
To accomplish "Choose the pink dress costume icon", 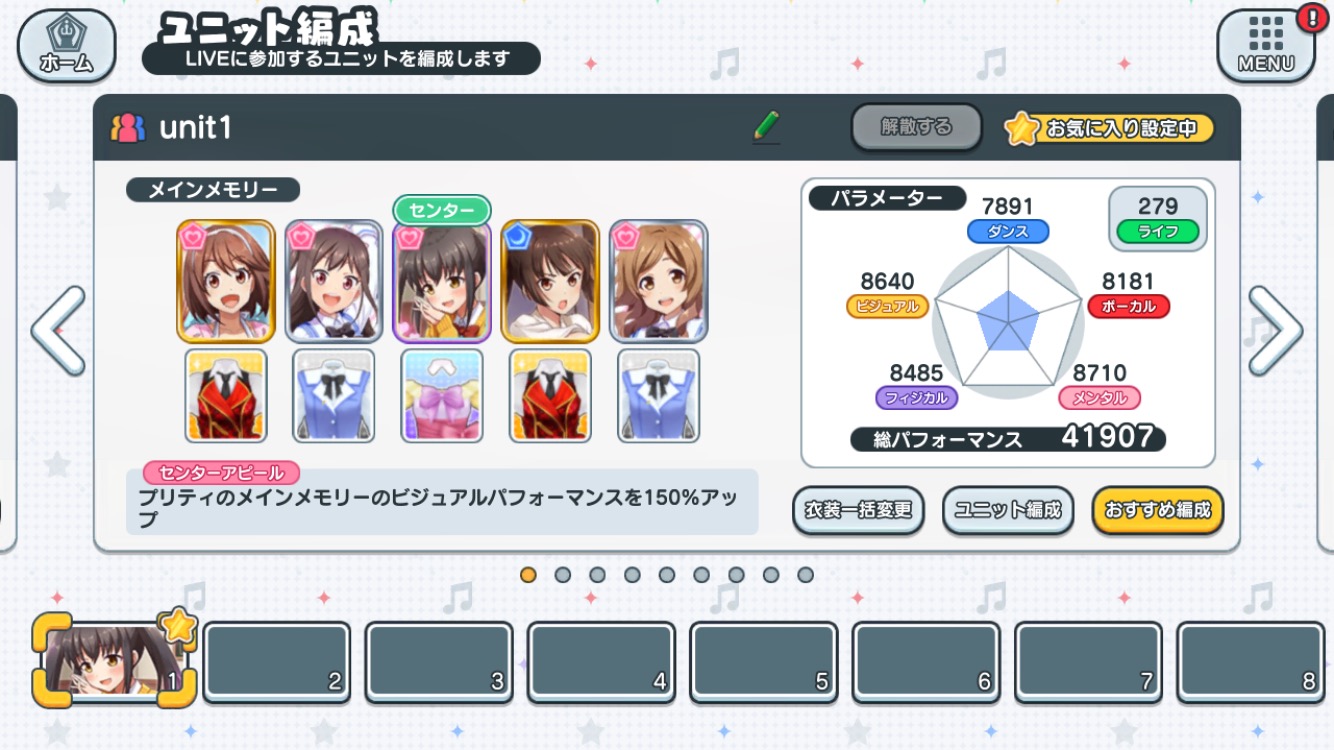I will (442, 395).
